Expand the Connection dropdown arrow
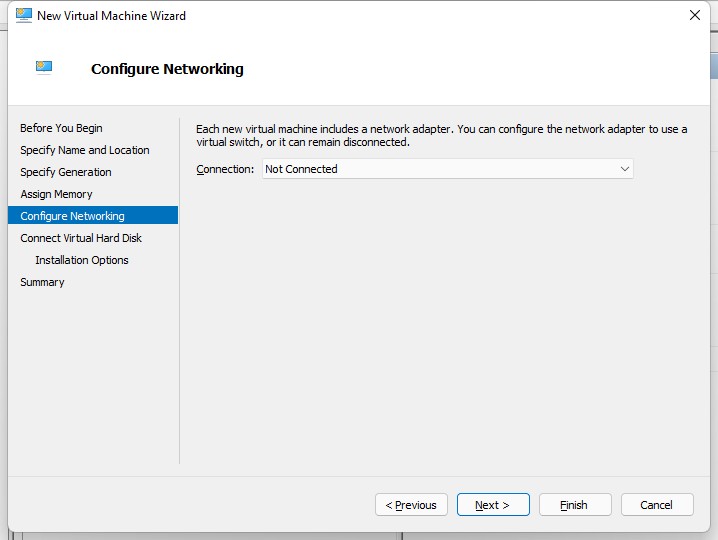The height and width of the screenshot is (540, 718). 625,169
